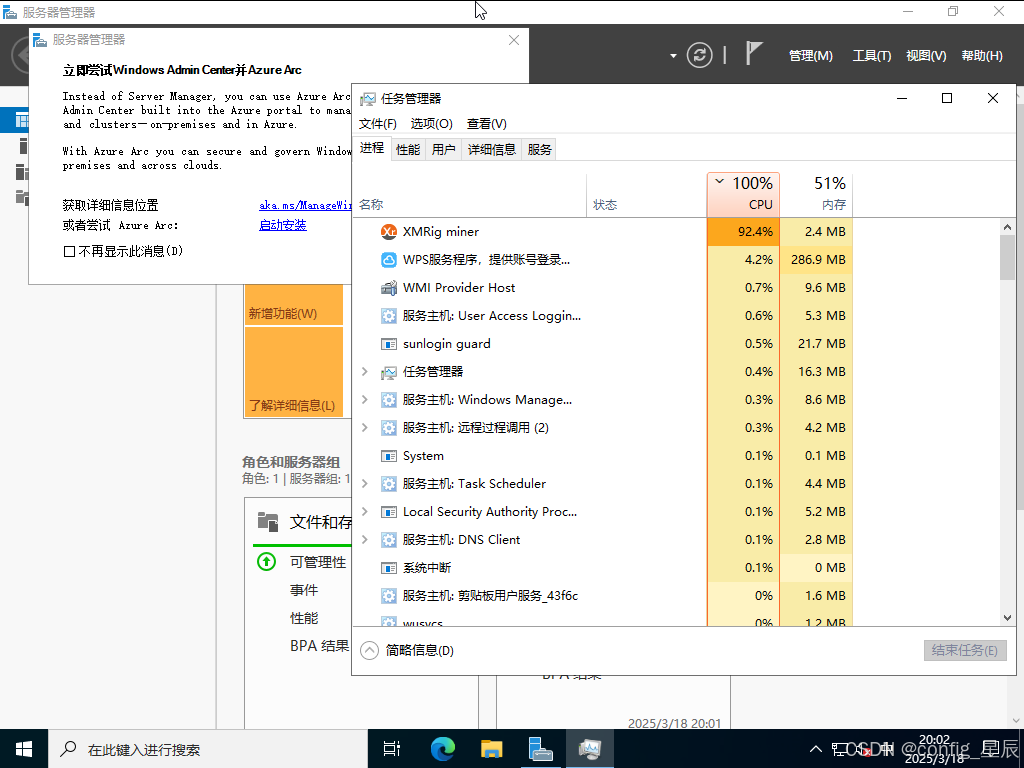Screen dimensions: 1024x768
Task: Click the 了解详细信息(L) tile
Action: click(x=294, y=371)
